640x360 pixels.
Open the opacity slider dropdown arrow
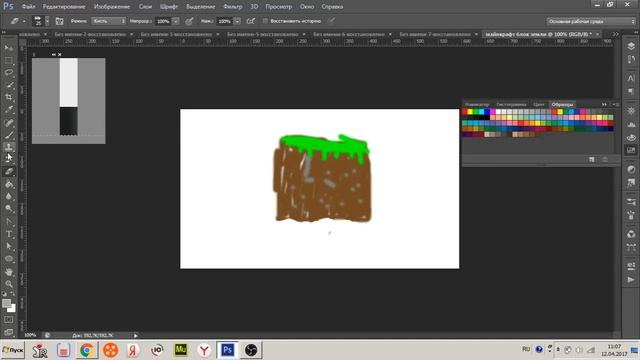pos(176,21)
